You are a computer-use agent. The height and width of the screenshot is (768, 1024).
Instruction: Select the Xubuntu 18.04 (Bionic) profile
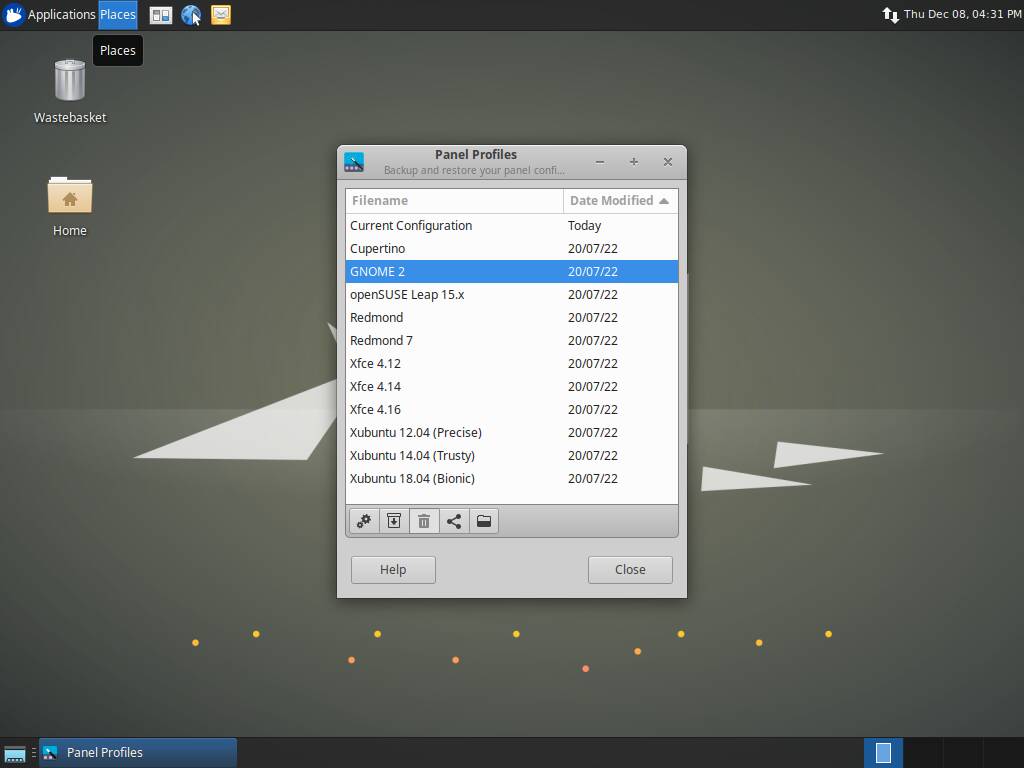pyautogui.click(x=511, y=479)
